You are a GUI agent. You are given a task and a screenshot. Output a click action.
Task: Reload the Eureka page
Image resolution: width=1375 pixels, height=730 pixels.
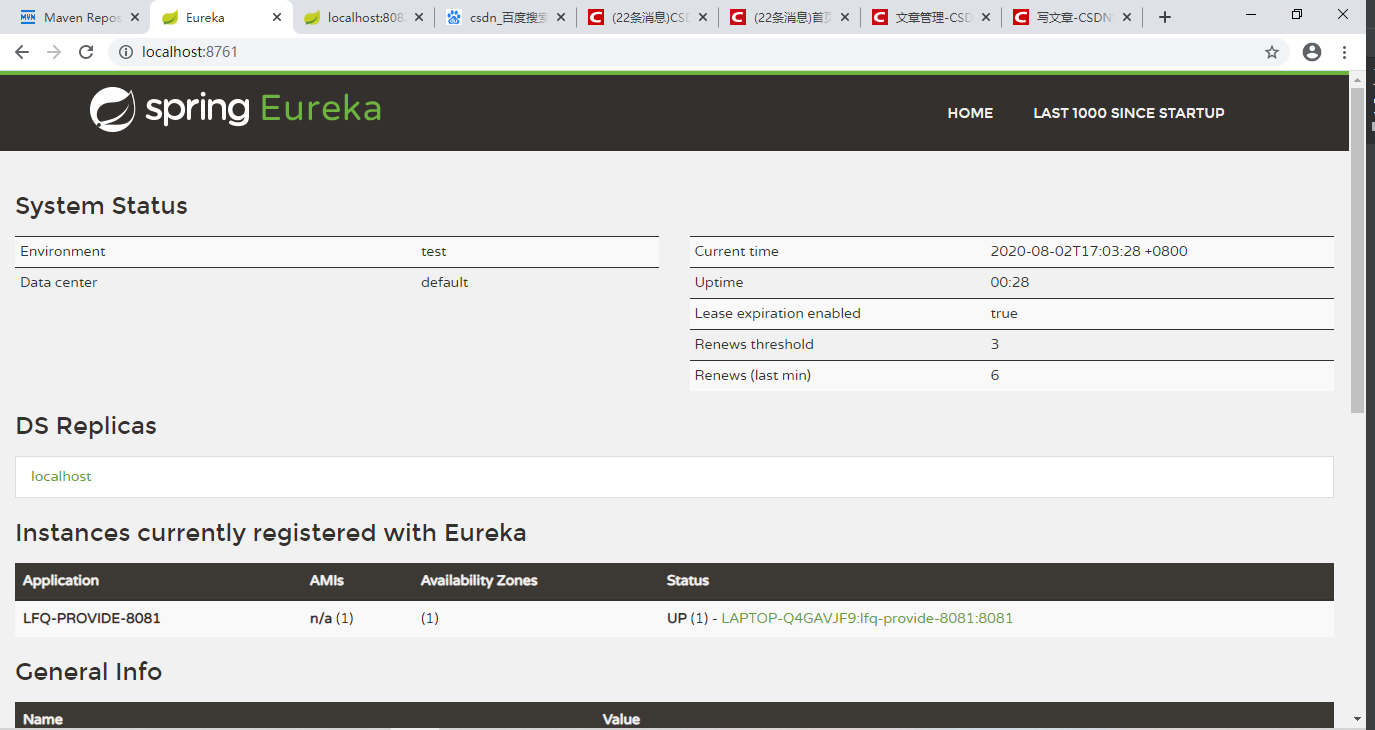(86, 52)
